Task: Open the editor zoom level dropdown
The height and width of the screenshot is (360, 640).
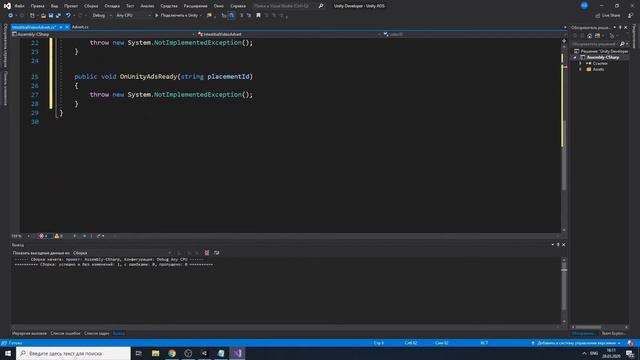Action: [x=21, y=236]
